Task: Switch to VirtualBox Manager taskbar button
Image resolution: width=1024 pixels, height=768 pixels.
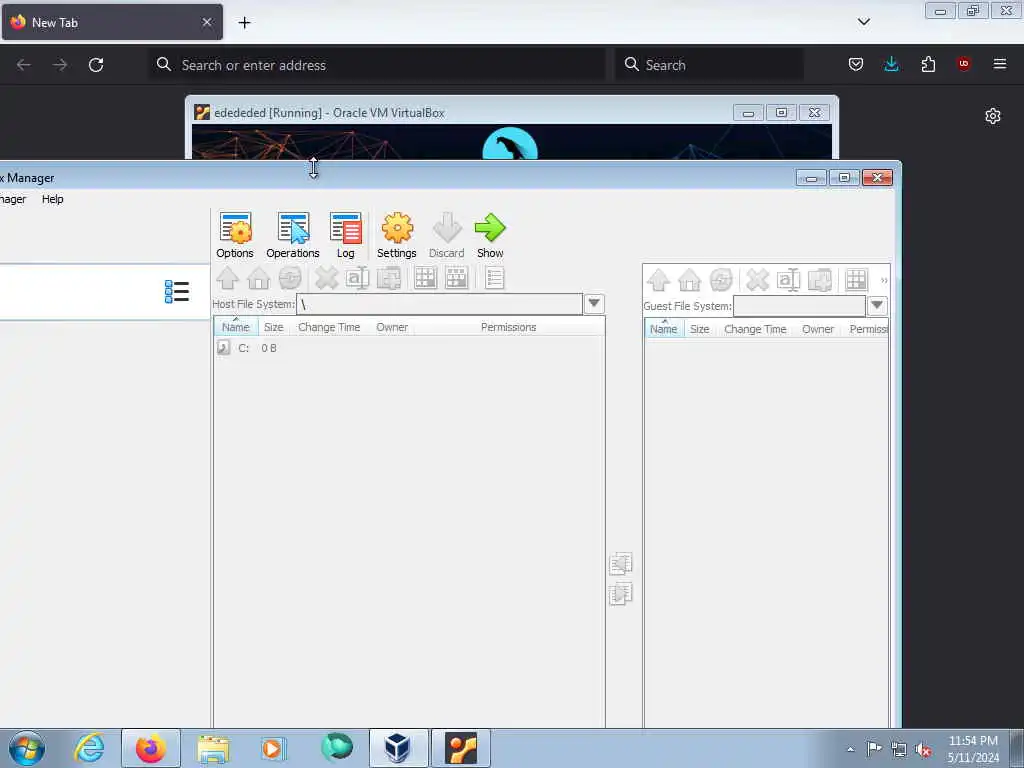Action: pos(398,748)
